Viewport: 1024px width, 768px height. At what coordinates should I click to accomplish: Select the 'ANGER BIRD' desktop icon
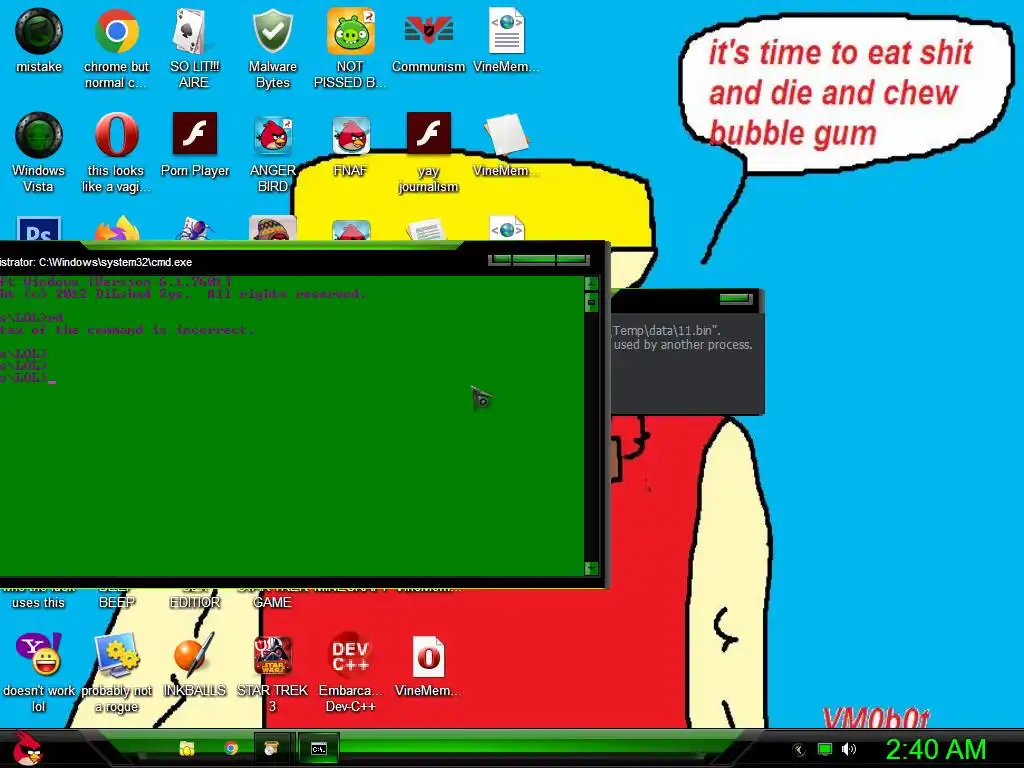tap(272, 153)
